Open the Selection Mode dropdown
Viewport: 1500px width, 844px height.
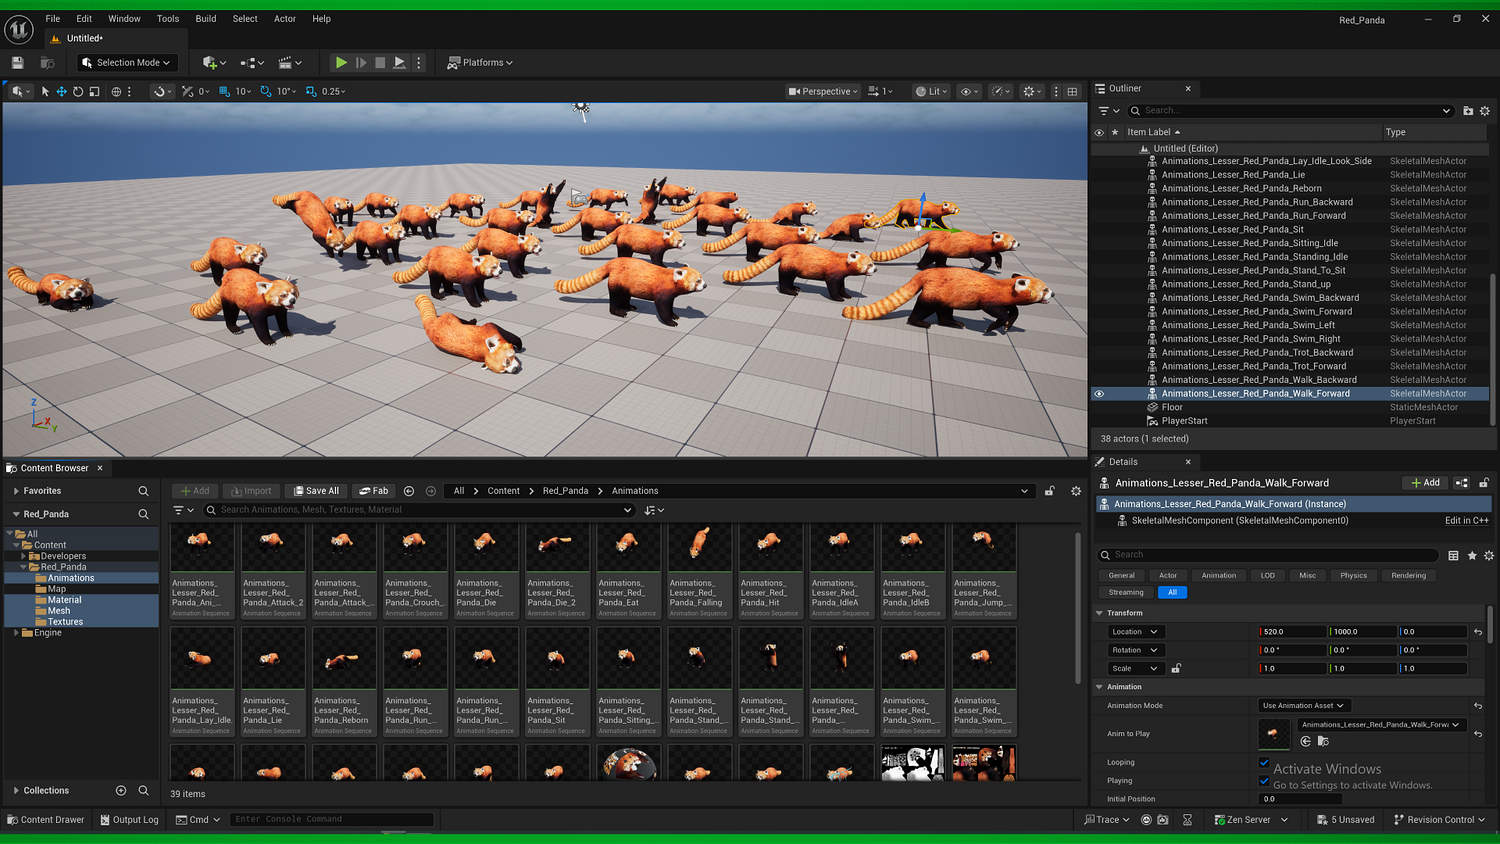[127, 63]
